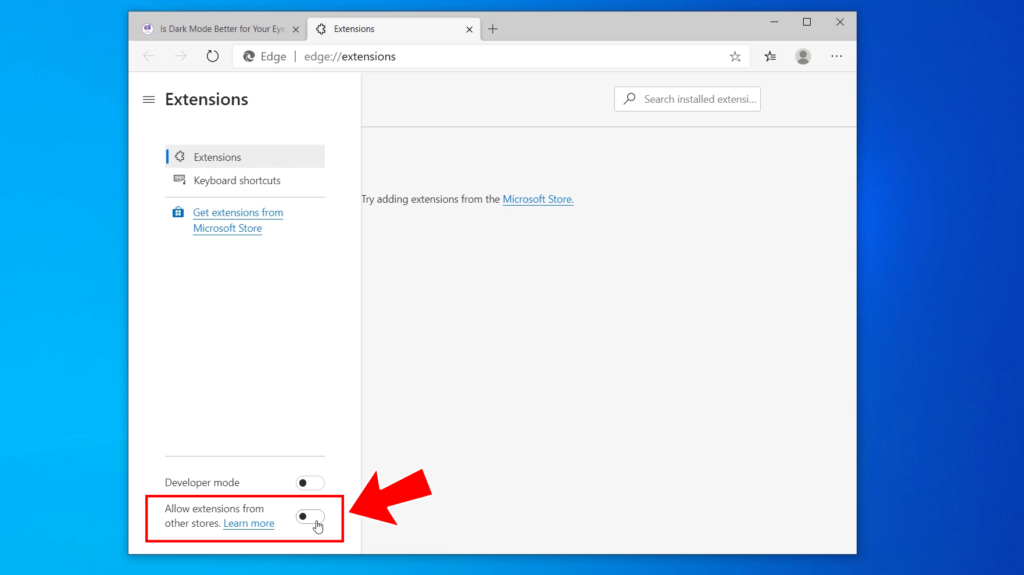
Task: Open the user profile avatar
Action: [803, 56]
